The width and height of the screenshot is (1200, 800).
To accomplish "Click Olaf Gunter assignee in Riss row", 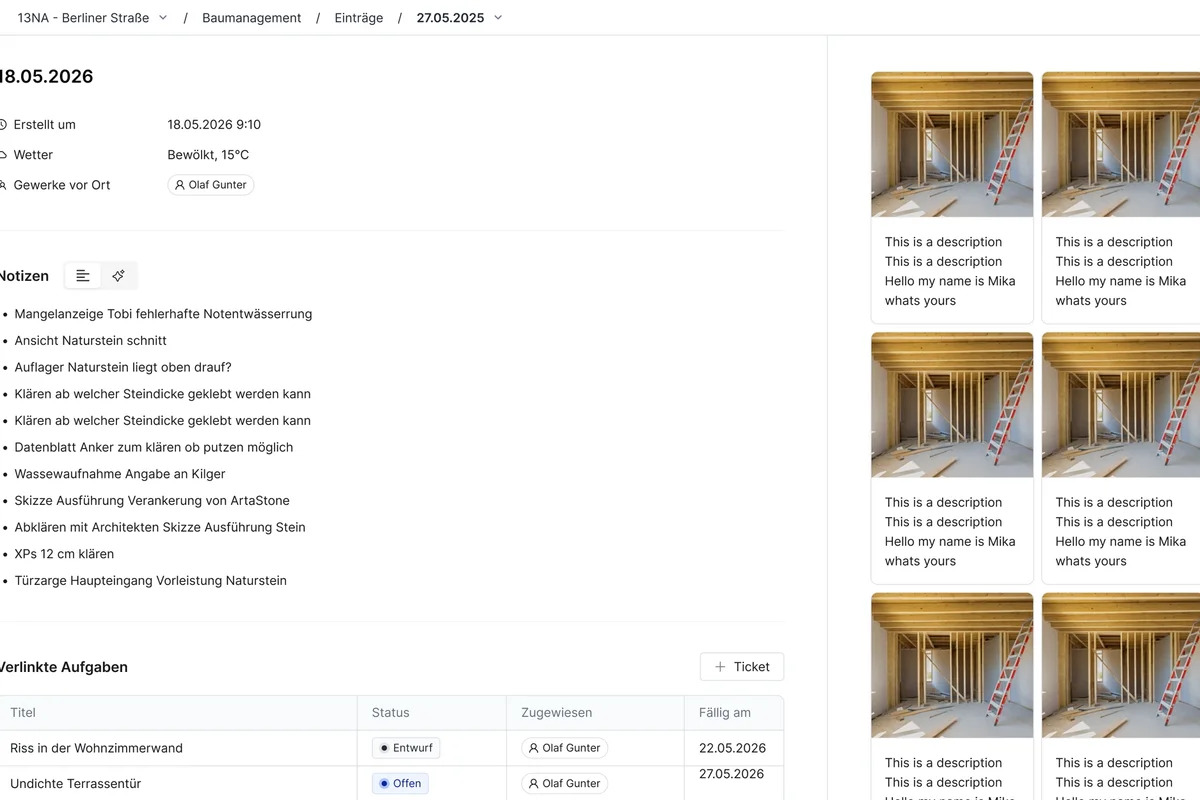I will [x=564, y=748].
